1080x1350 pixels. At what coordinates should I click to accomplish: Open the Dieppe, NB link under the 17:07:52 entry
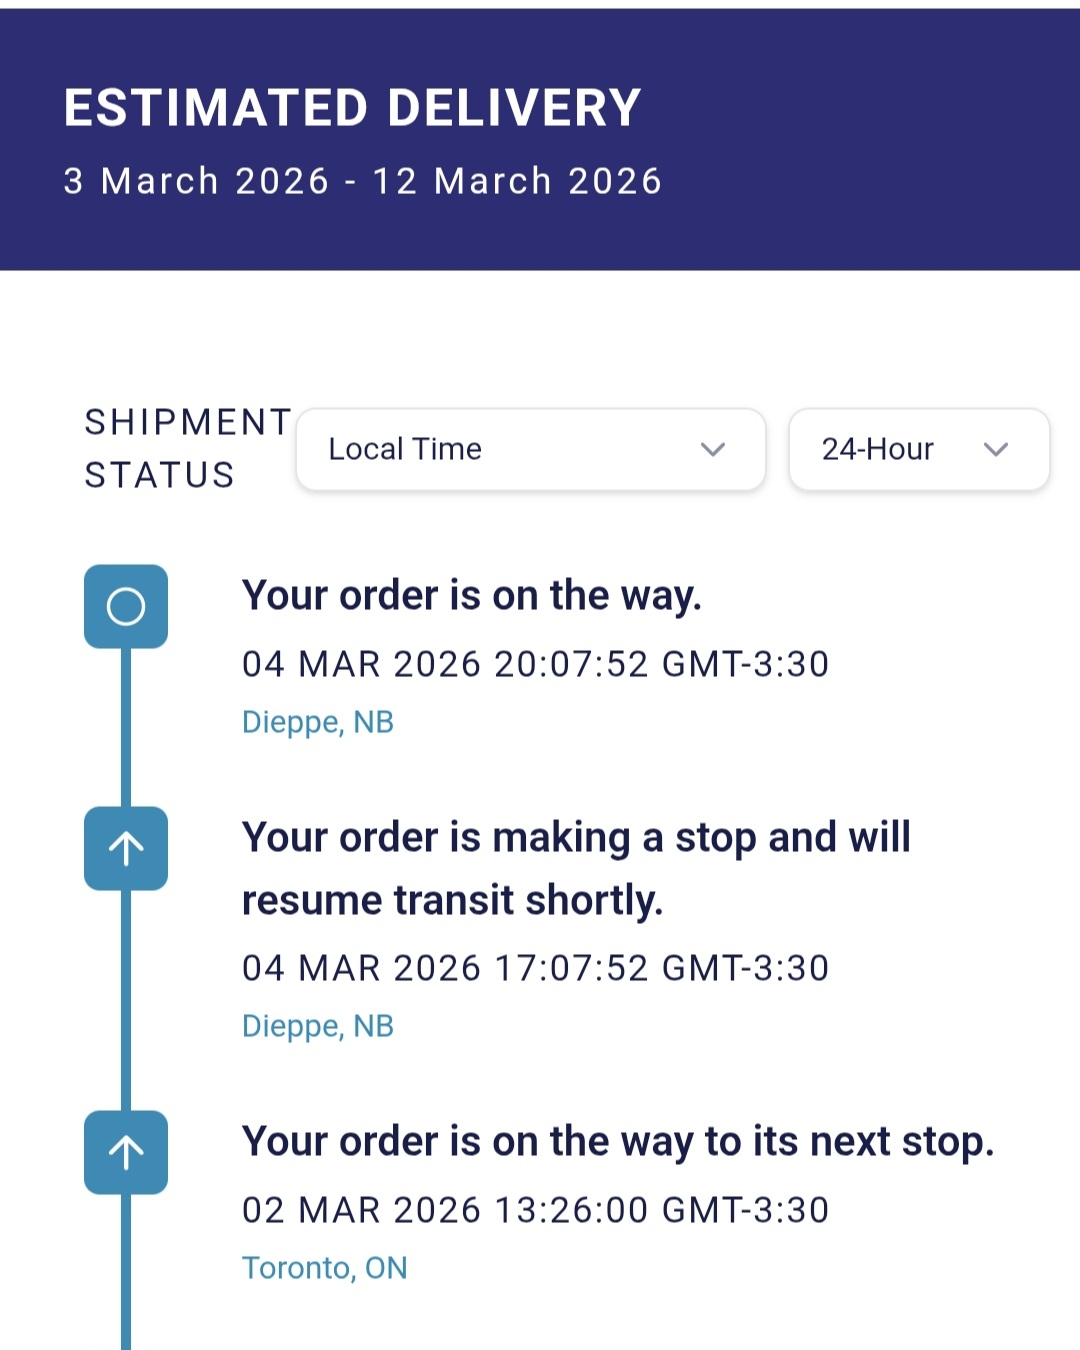pyautogui.click(x=318, y=1026)
